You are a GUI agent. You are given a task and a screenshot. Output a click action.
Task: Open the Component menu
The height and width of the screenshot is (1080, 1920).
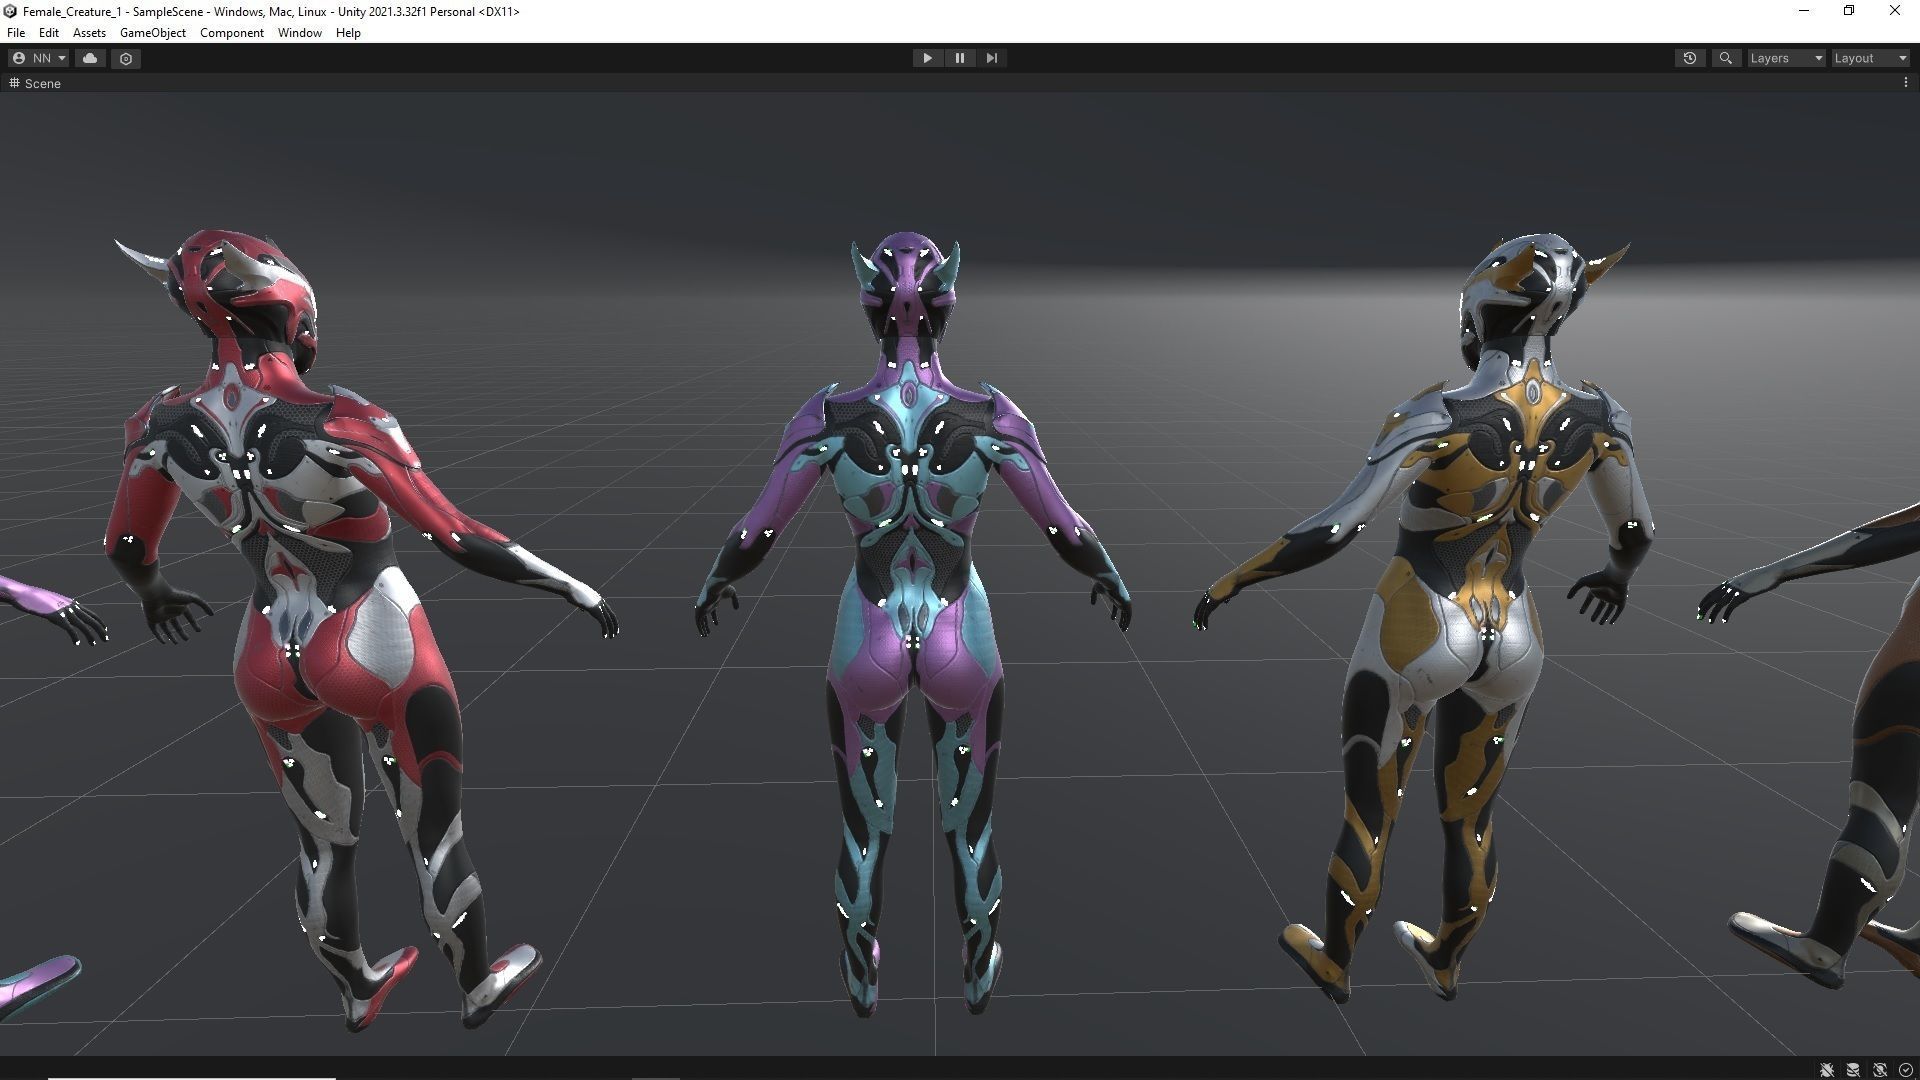(232, 33)
